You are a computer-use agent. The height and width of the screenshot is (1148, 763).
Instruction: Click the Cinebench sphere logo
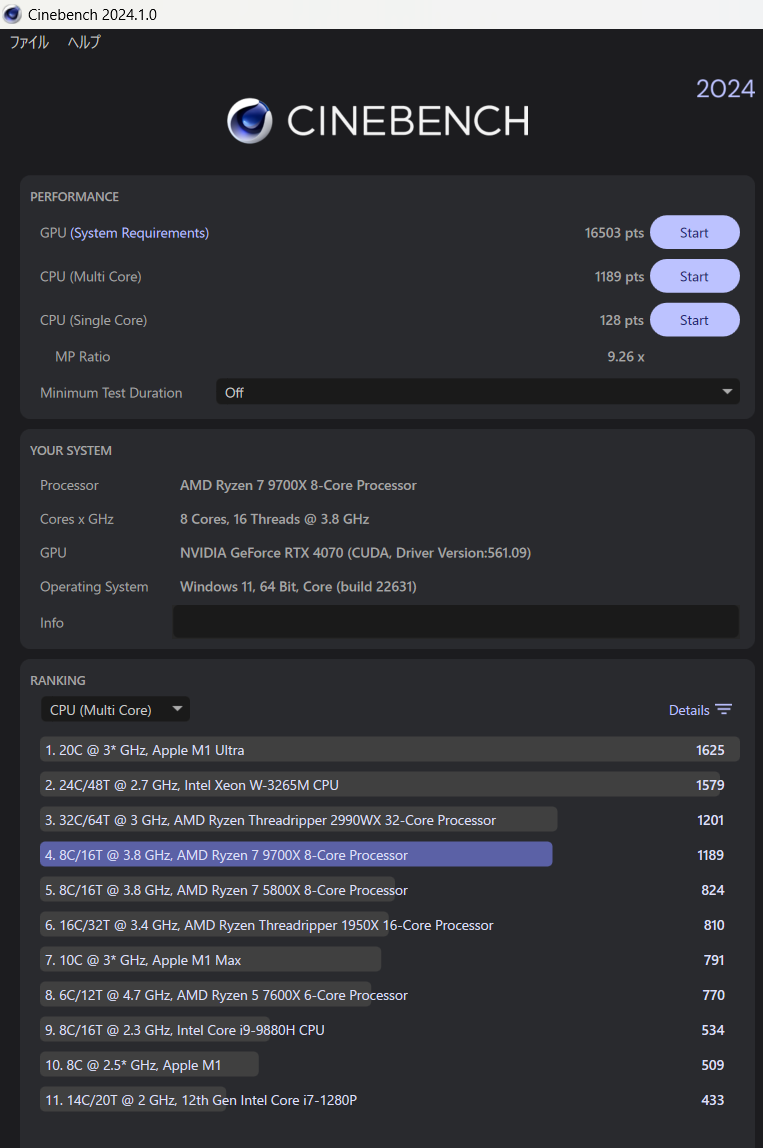(249, 121)
